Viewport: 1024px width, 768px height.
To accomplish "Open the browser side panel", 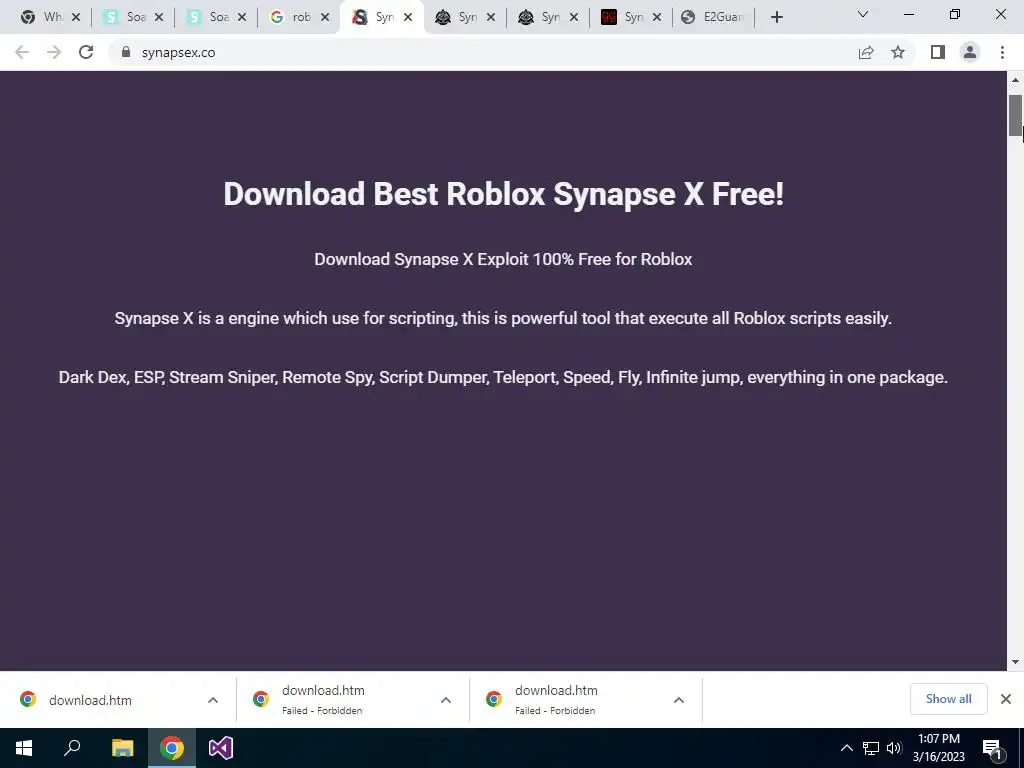I will [x=938, y=52].
